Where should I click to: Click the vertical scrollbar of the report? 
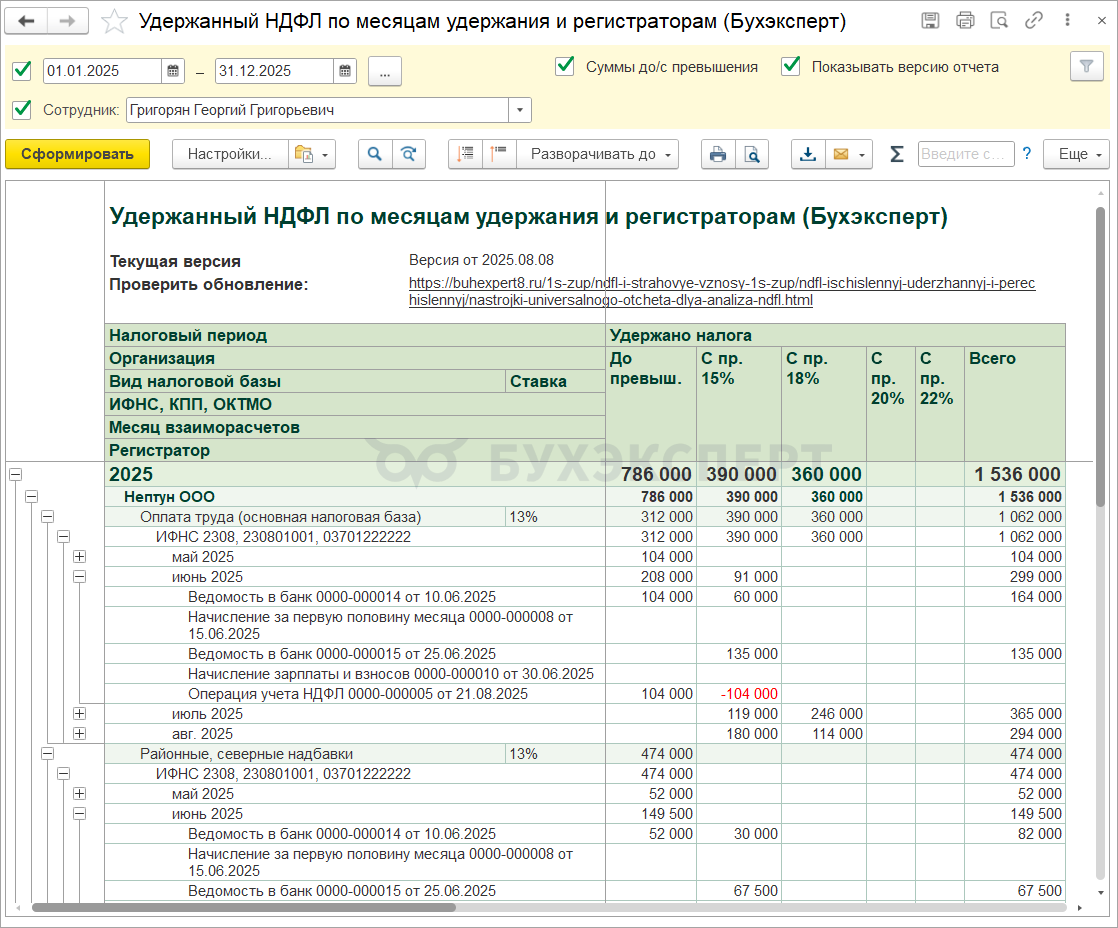1100,356
